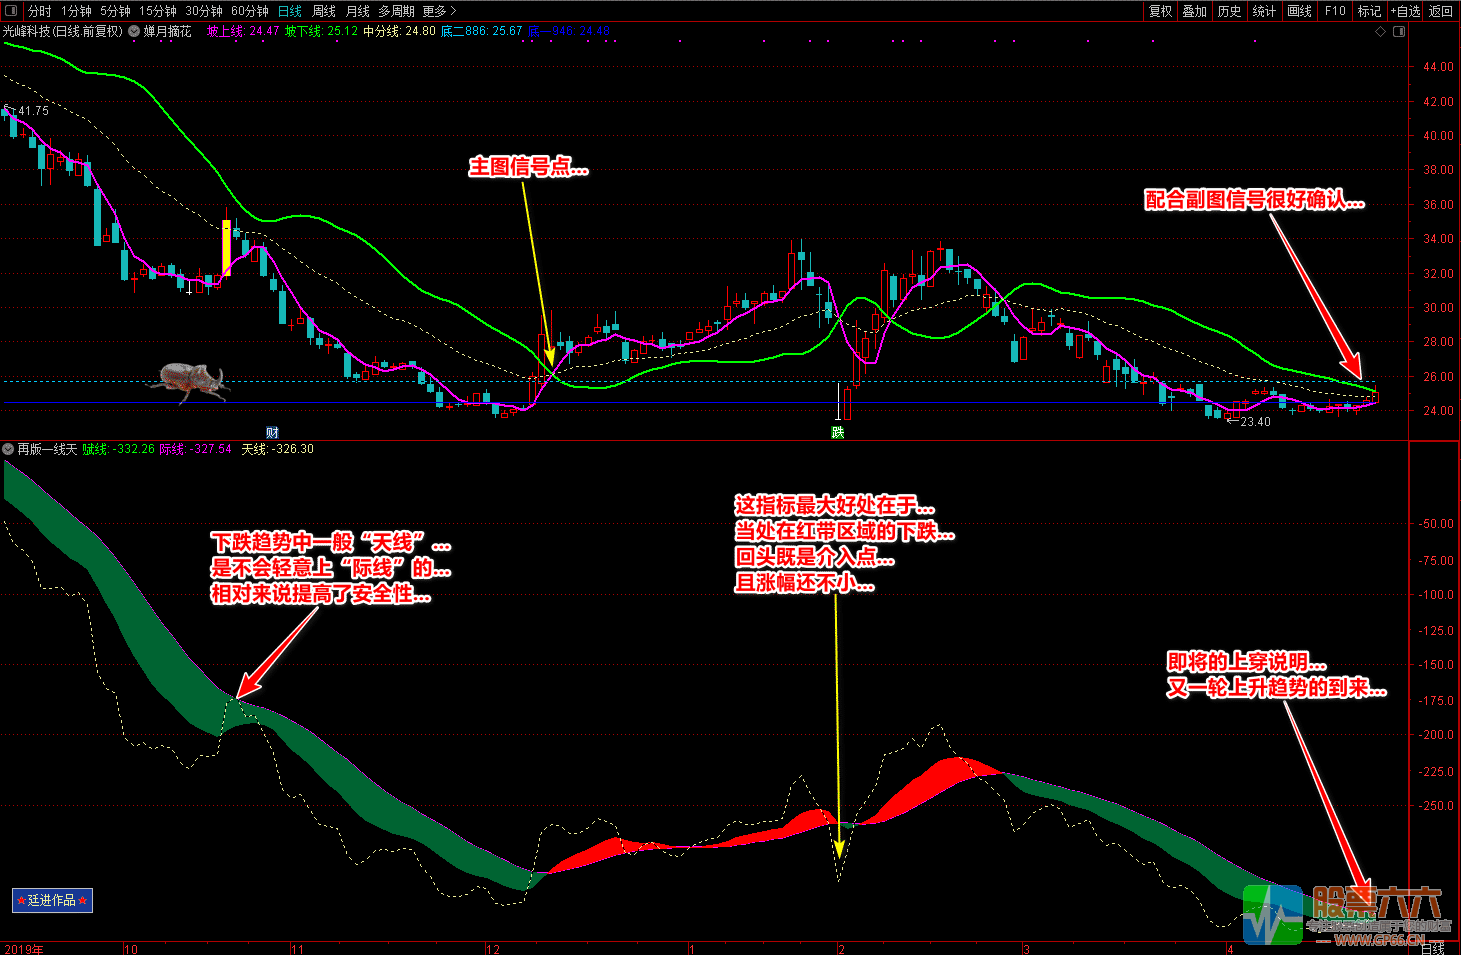Toggle the right side panel icon
1461x955 pixels.
pos(1399,31)
